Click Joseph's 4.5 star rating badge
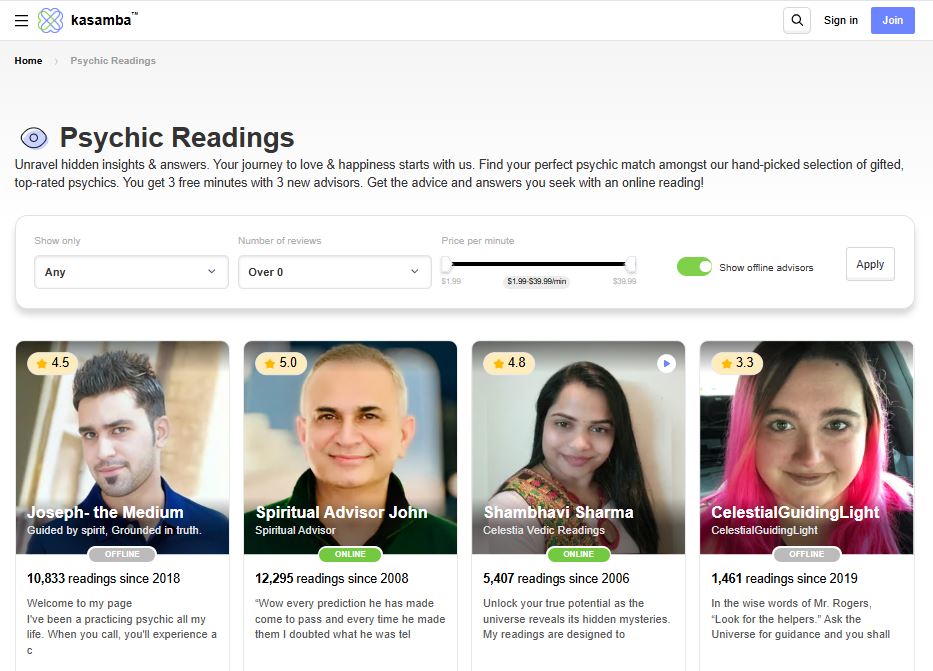 pyautogui.click(x=52, y=363)
